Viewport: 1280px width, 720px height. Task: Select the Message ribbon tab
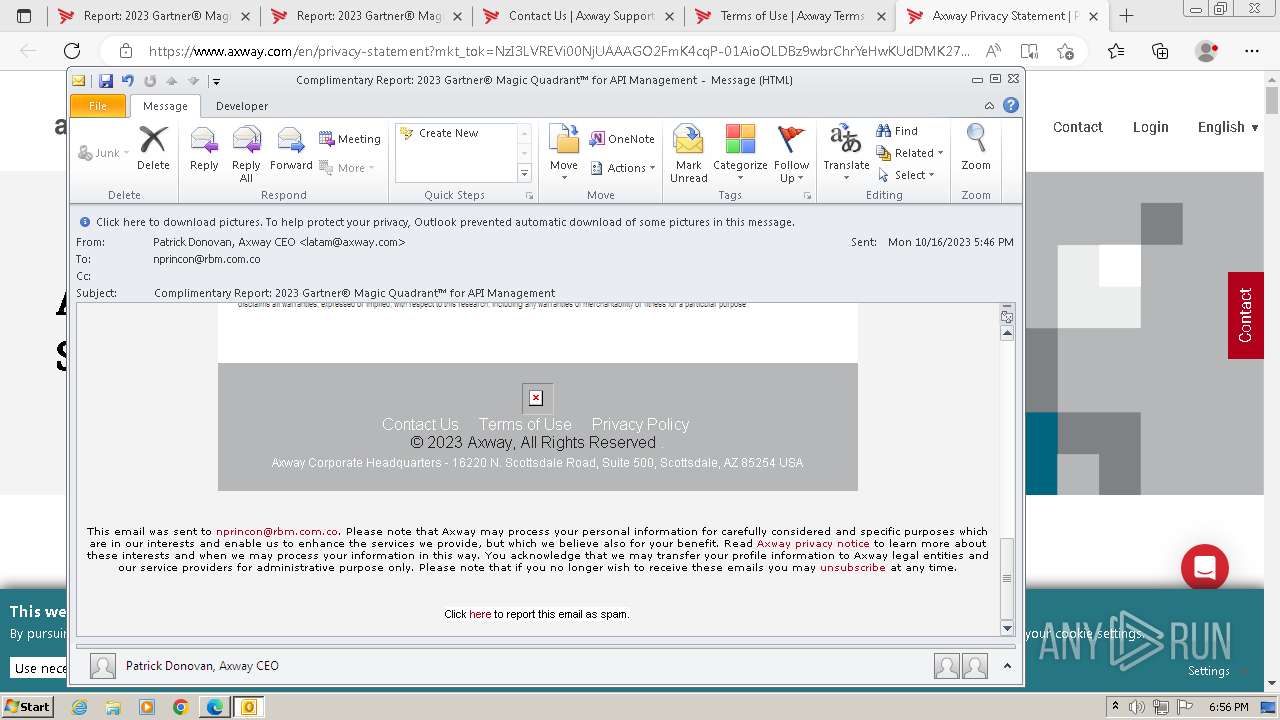coord(165,106)
